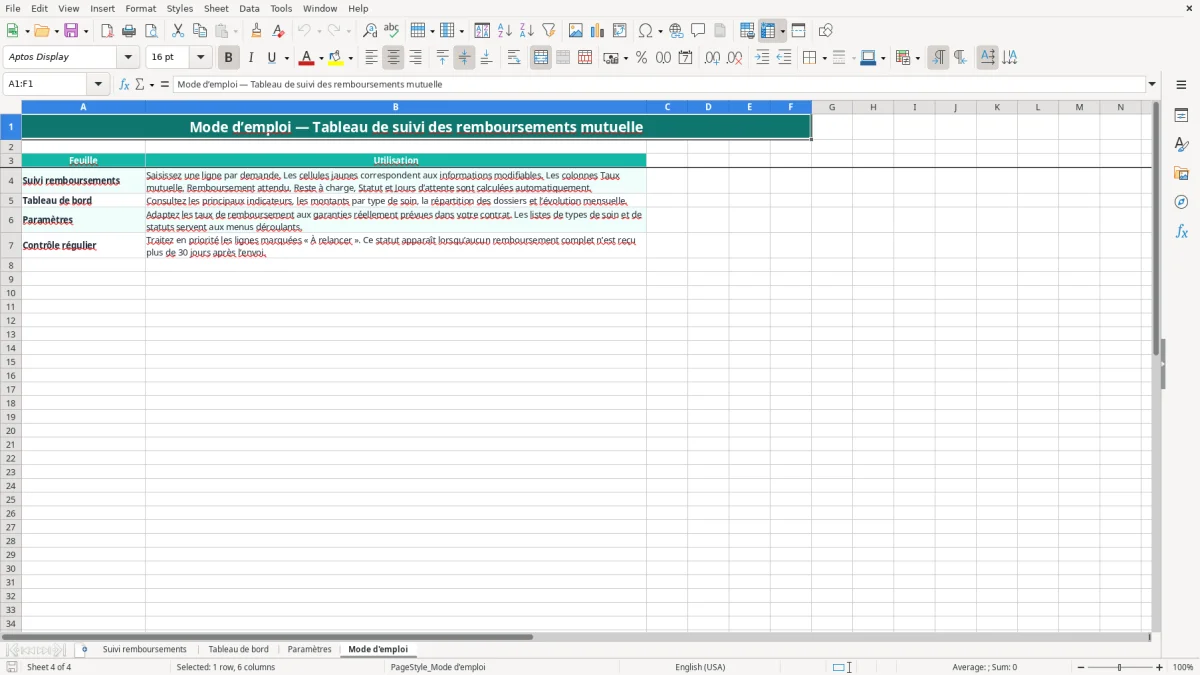Toggle Wrap Text
The width and height of the screenshot is (1200, 675).
pyautogui.click(x=514, y=58)
